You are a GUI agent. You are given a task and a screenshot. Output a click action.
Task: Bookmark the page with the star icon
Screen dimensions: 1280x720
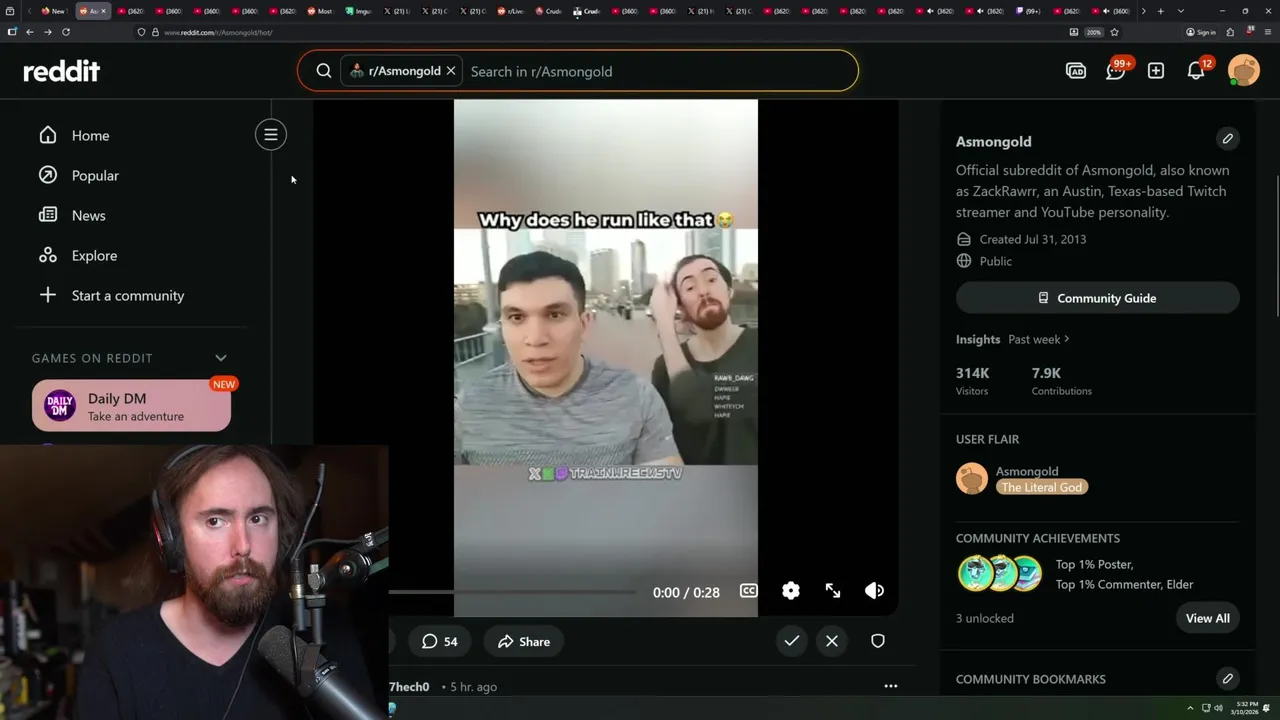pos(1114,32)
